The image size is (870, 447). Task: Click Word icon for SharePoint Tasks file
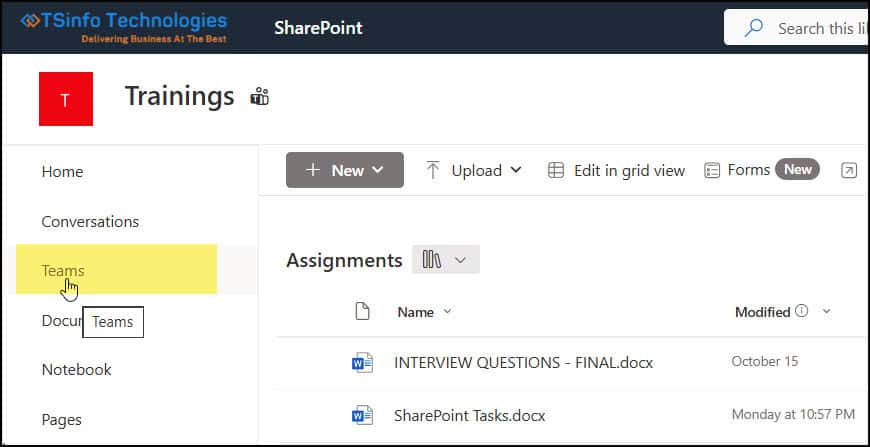coord(362,415)
